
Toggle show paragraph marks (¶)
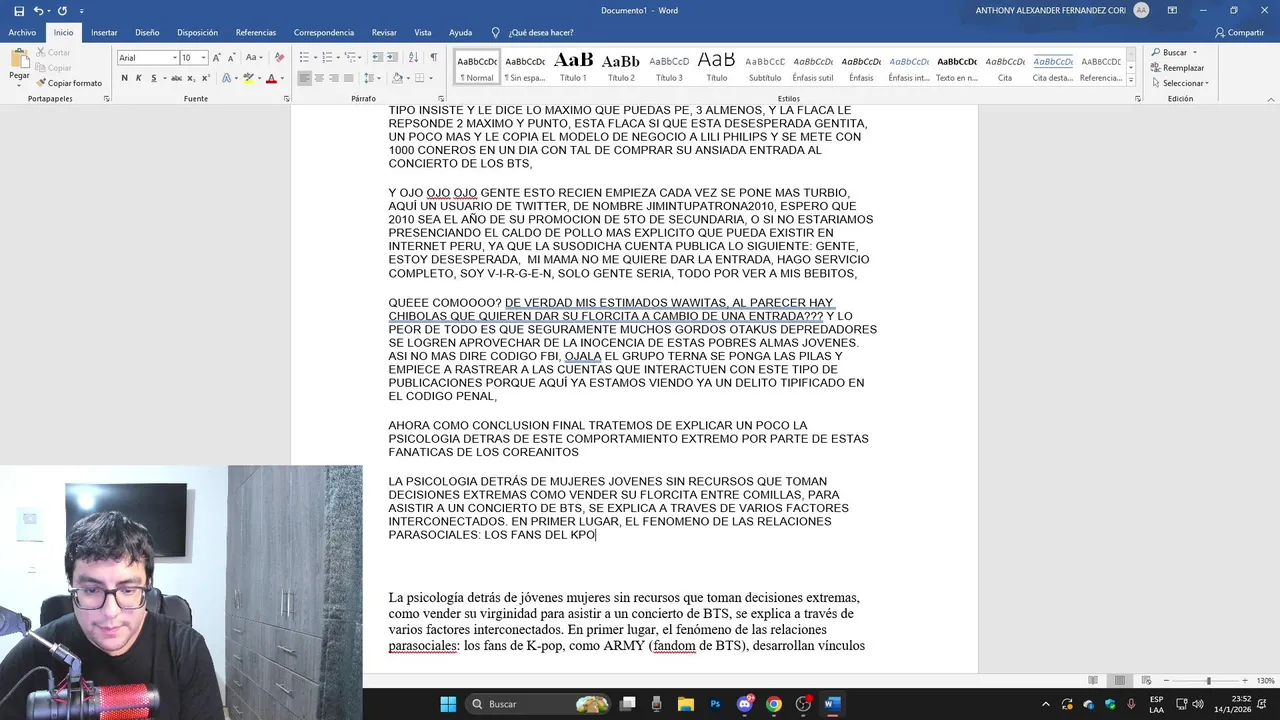coord(433,58)
